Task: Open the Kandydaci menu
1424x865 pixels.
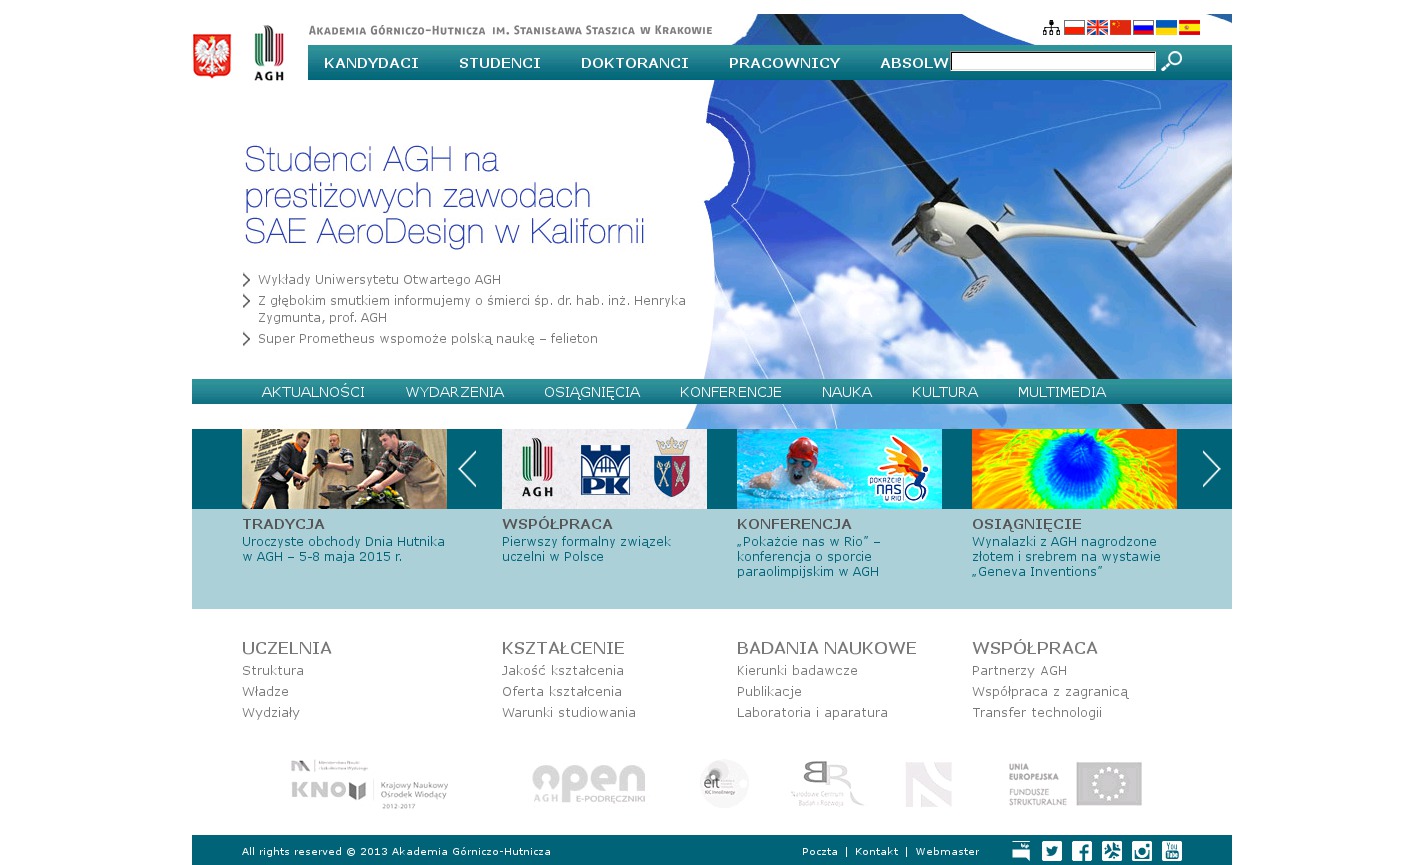Action: pos(371,63)
